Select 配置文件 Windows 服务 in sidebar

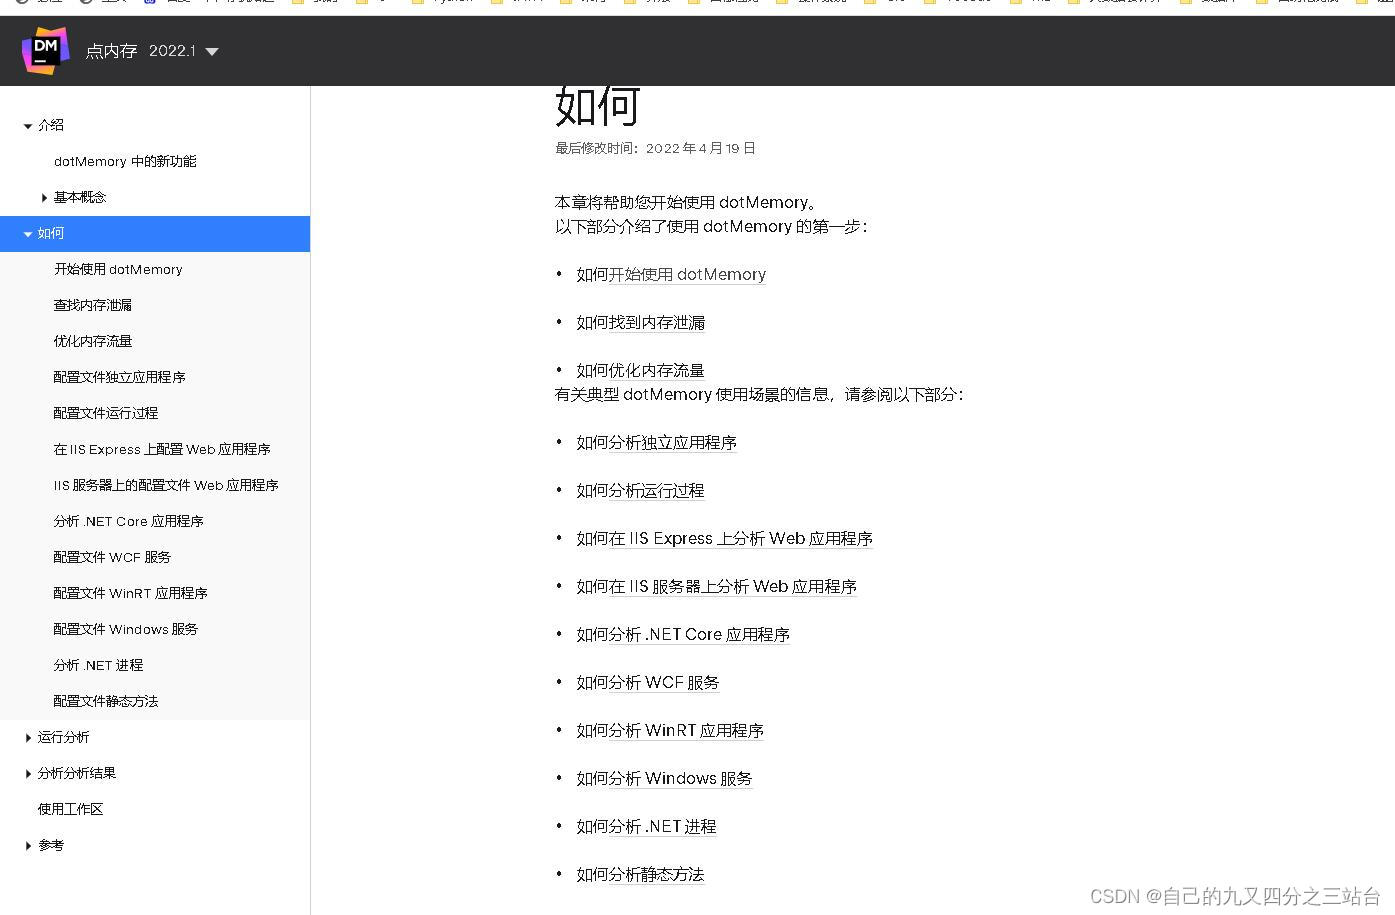coord(126,629)
